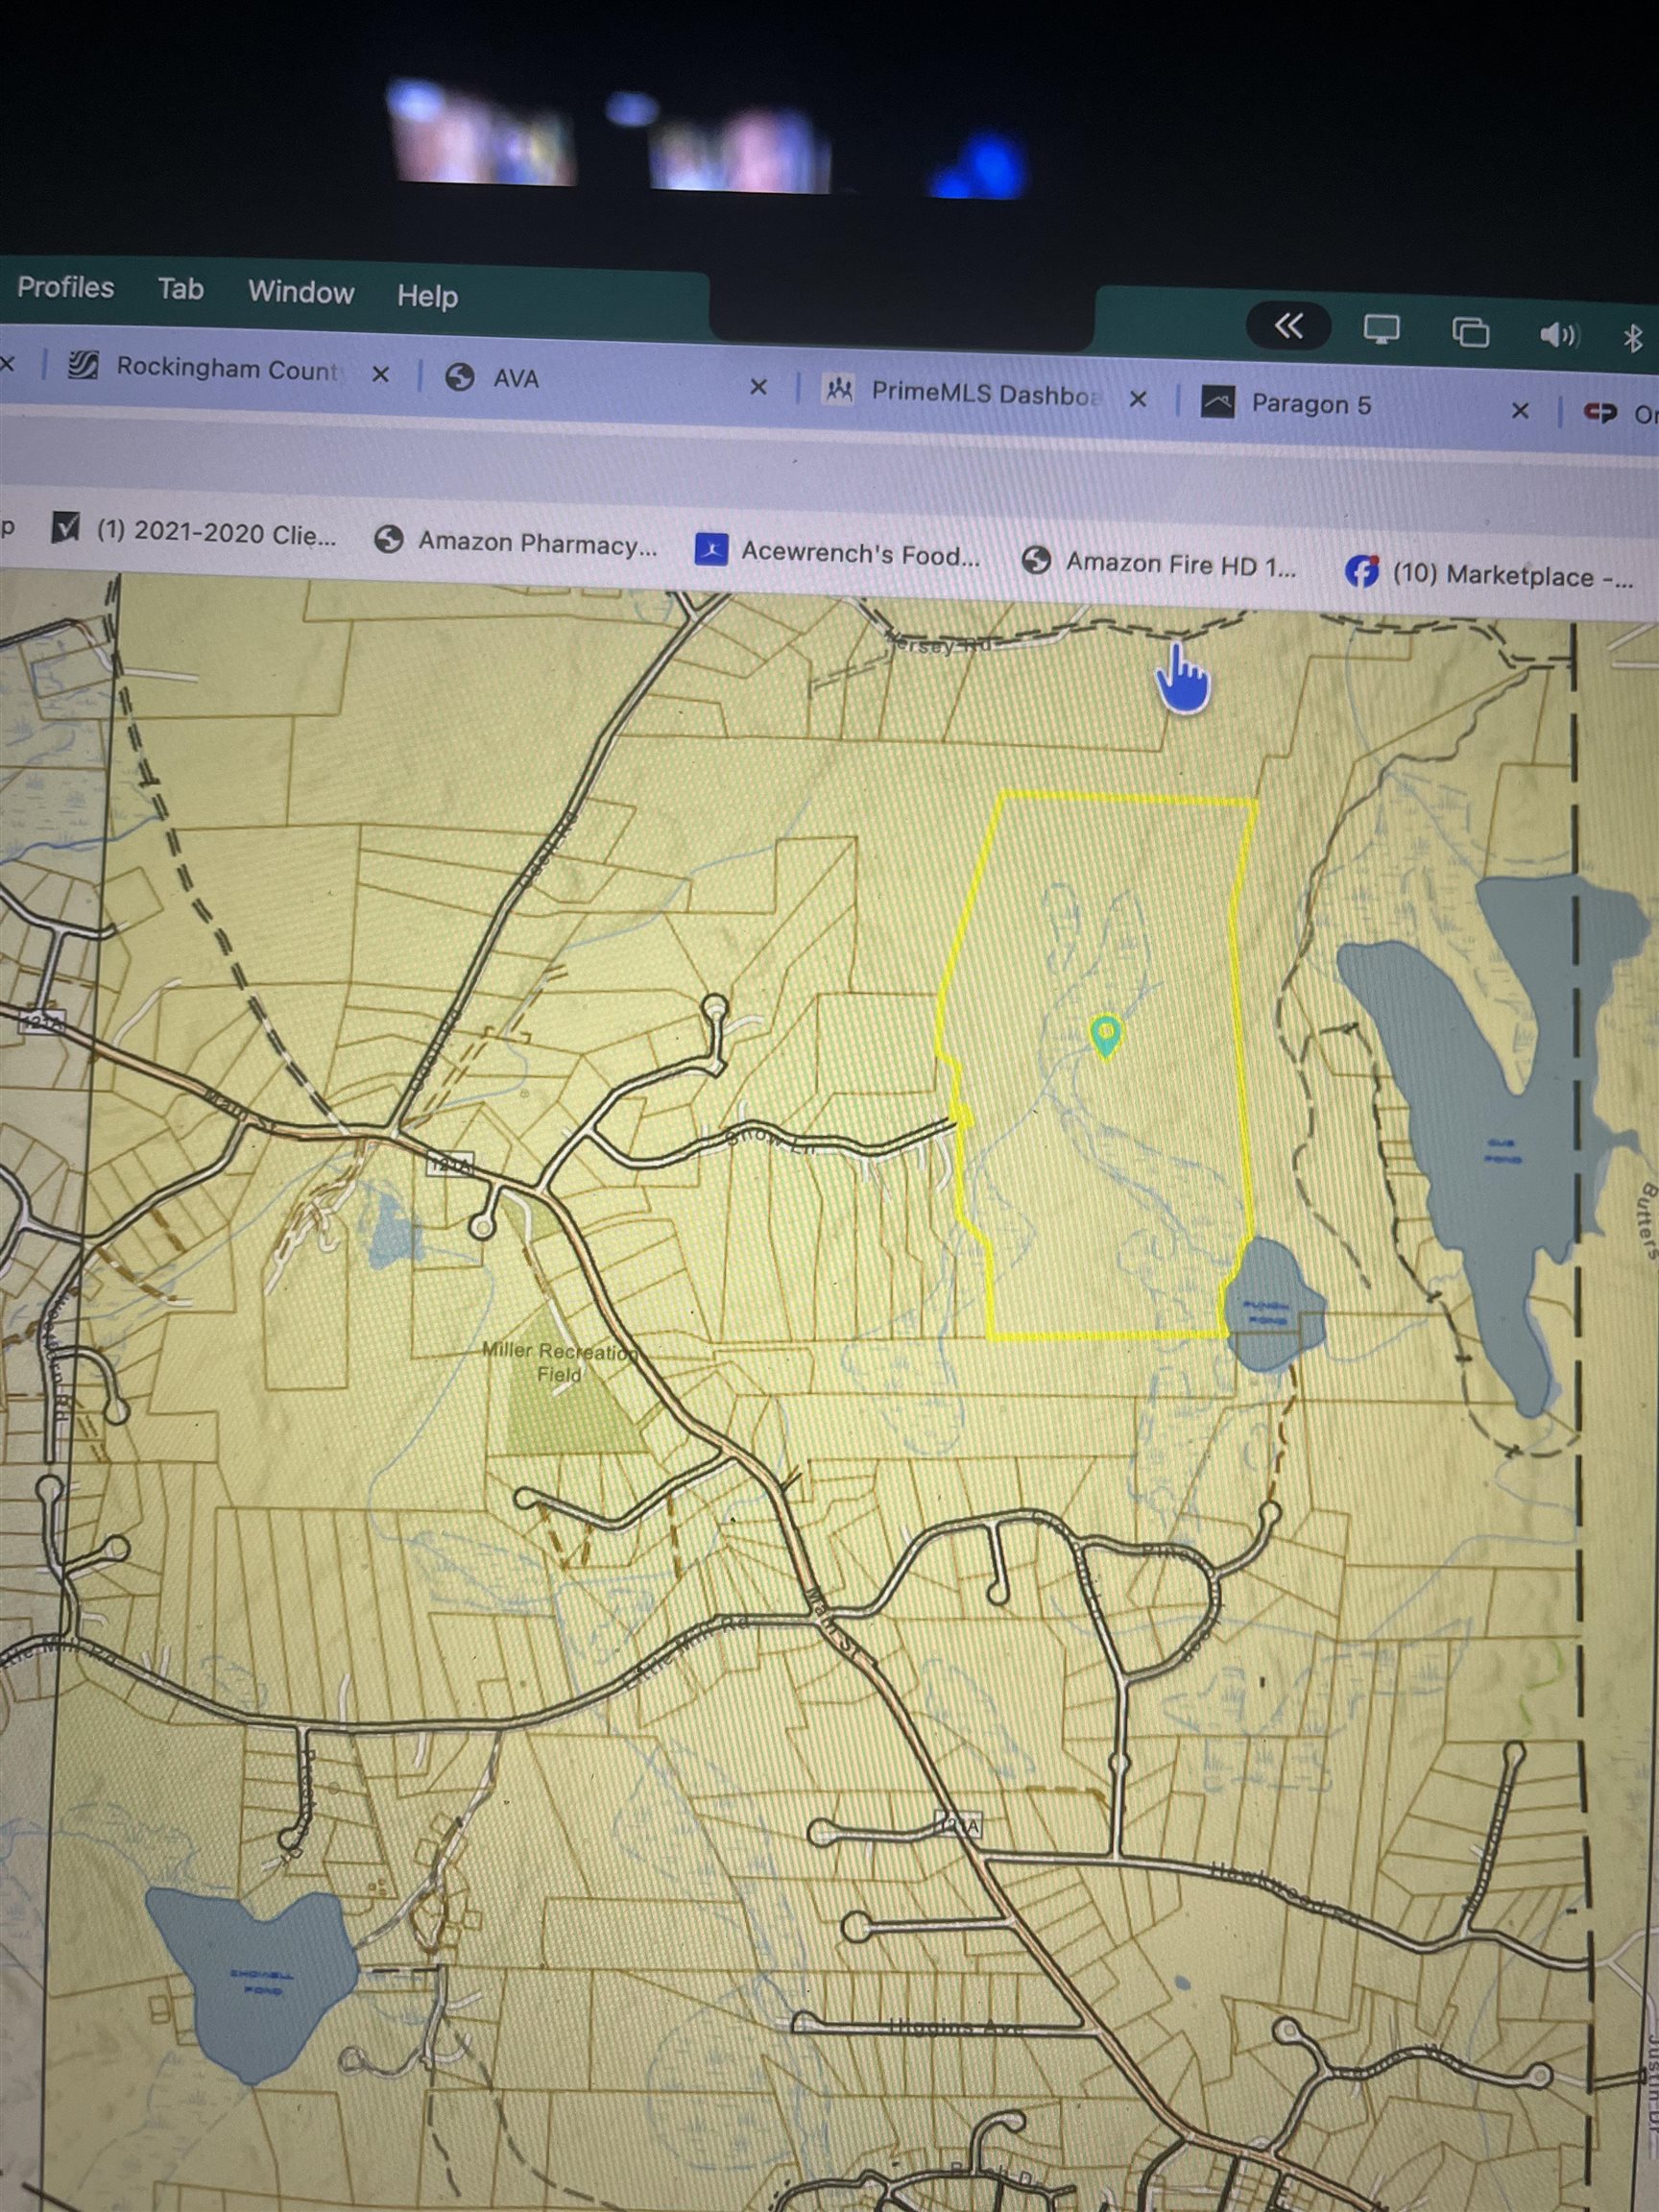This screenshot has width=1659, height=2212.
Task: Click the overlapping windows icon in menu bar
Action: tap(1469, 332)
